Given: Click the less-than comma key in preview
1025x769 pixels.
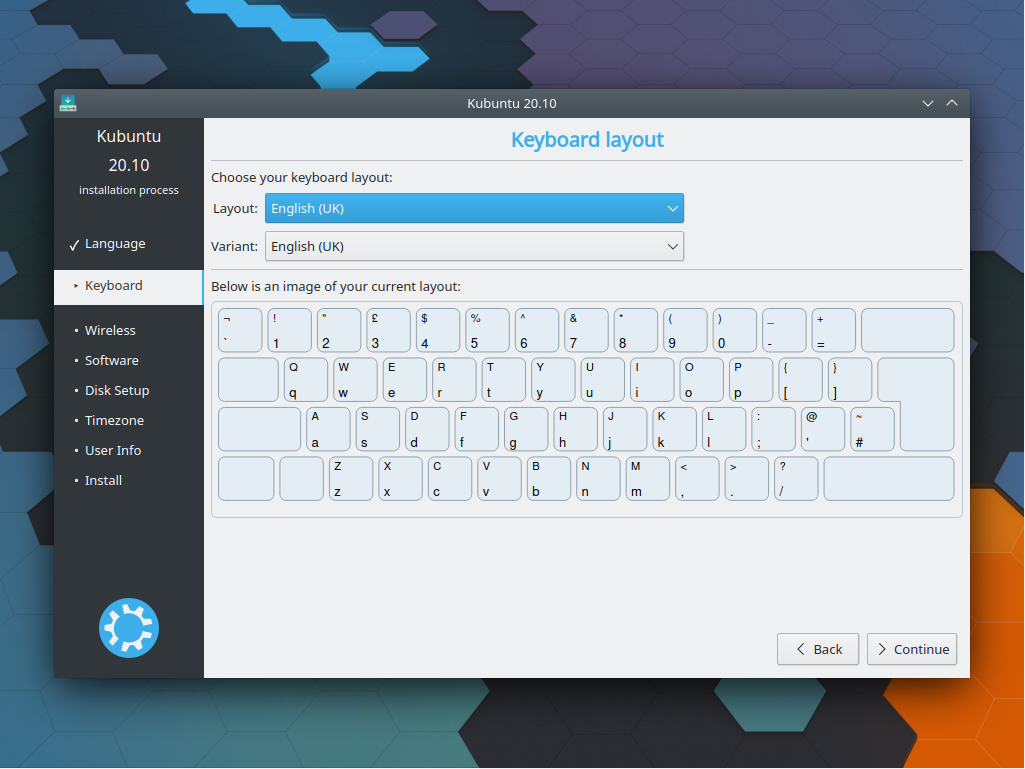Looking at the screenshot, I should coord(697,479).
